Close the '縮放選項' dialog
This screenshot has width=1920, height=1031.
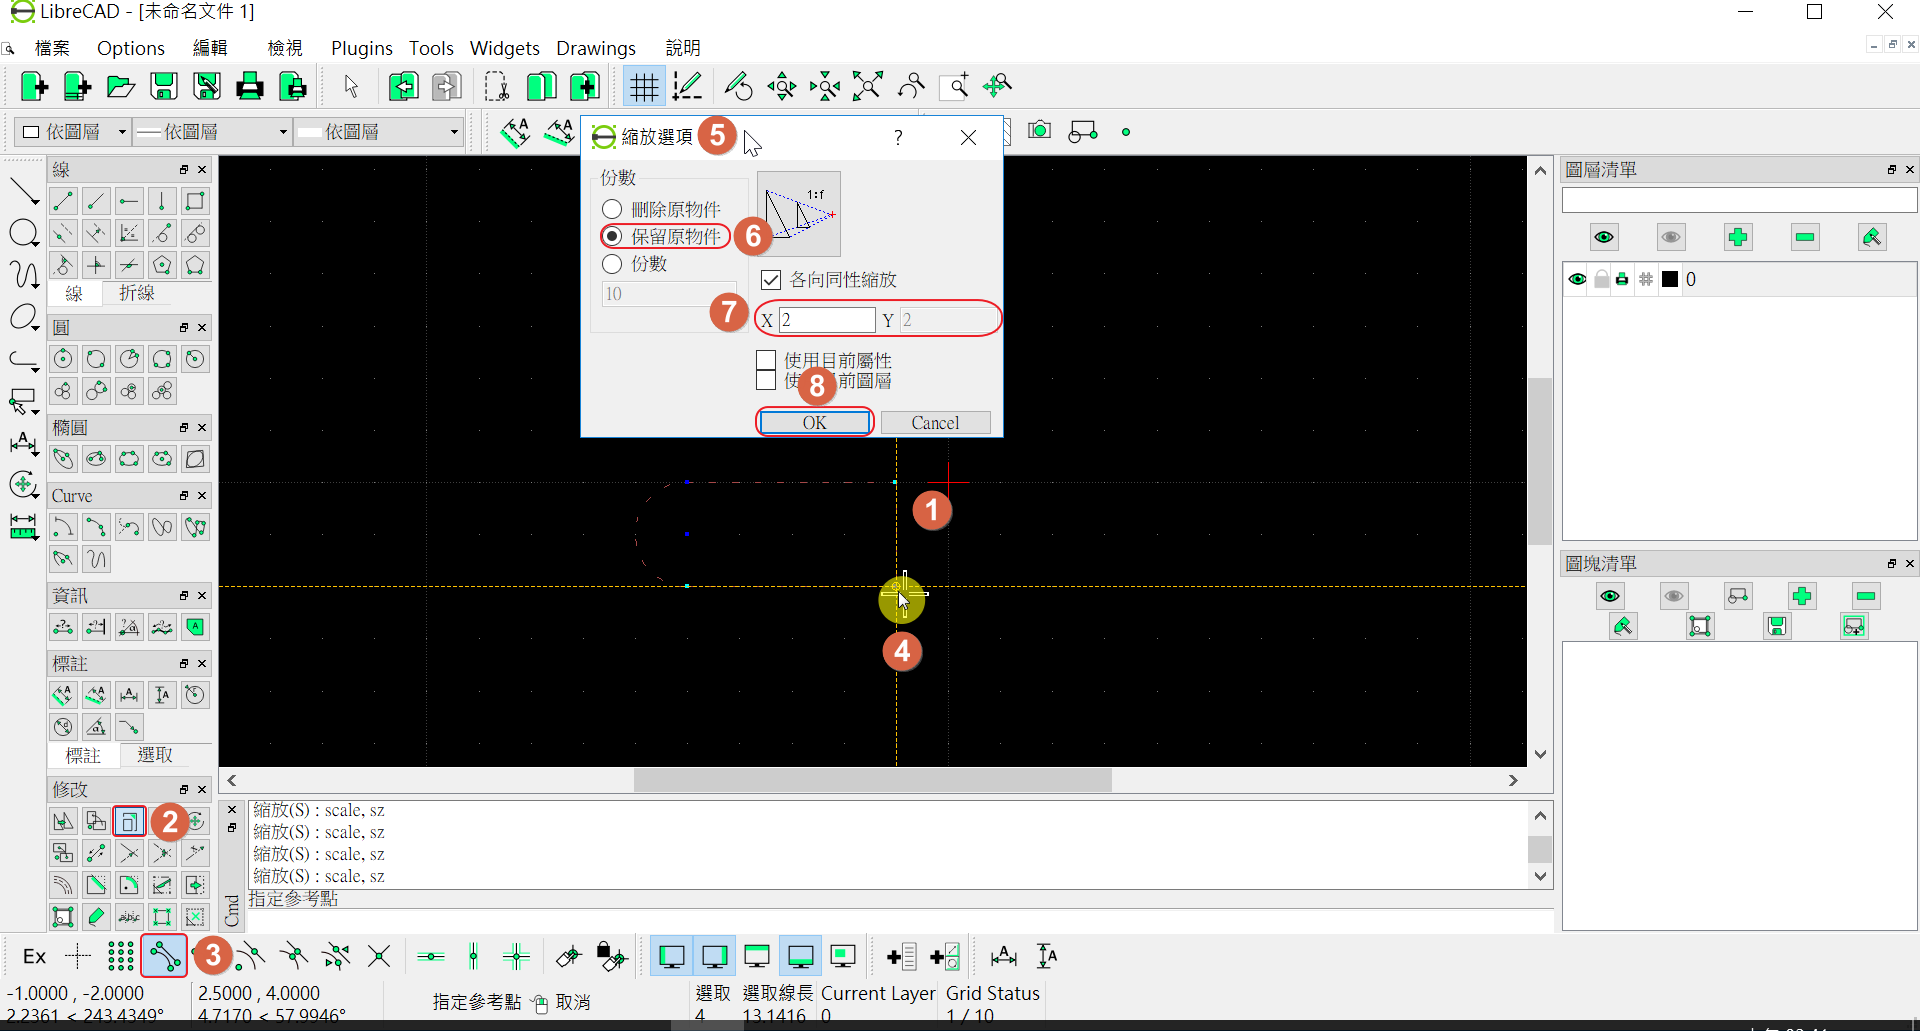click(968, 138)
